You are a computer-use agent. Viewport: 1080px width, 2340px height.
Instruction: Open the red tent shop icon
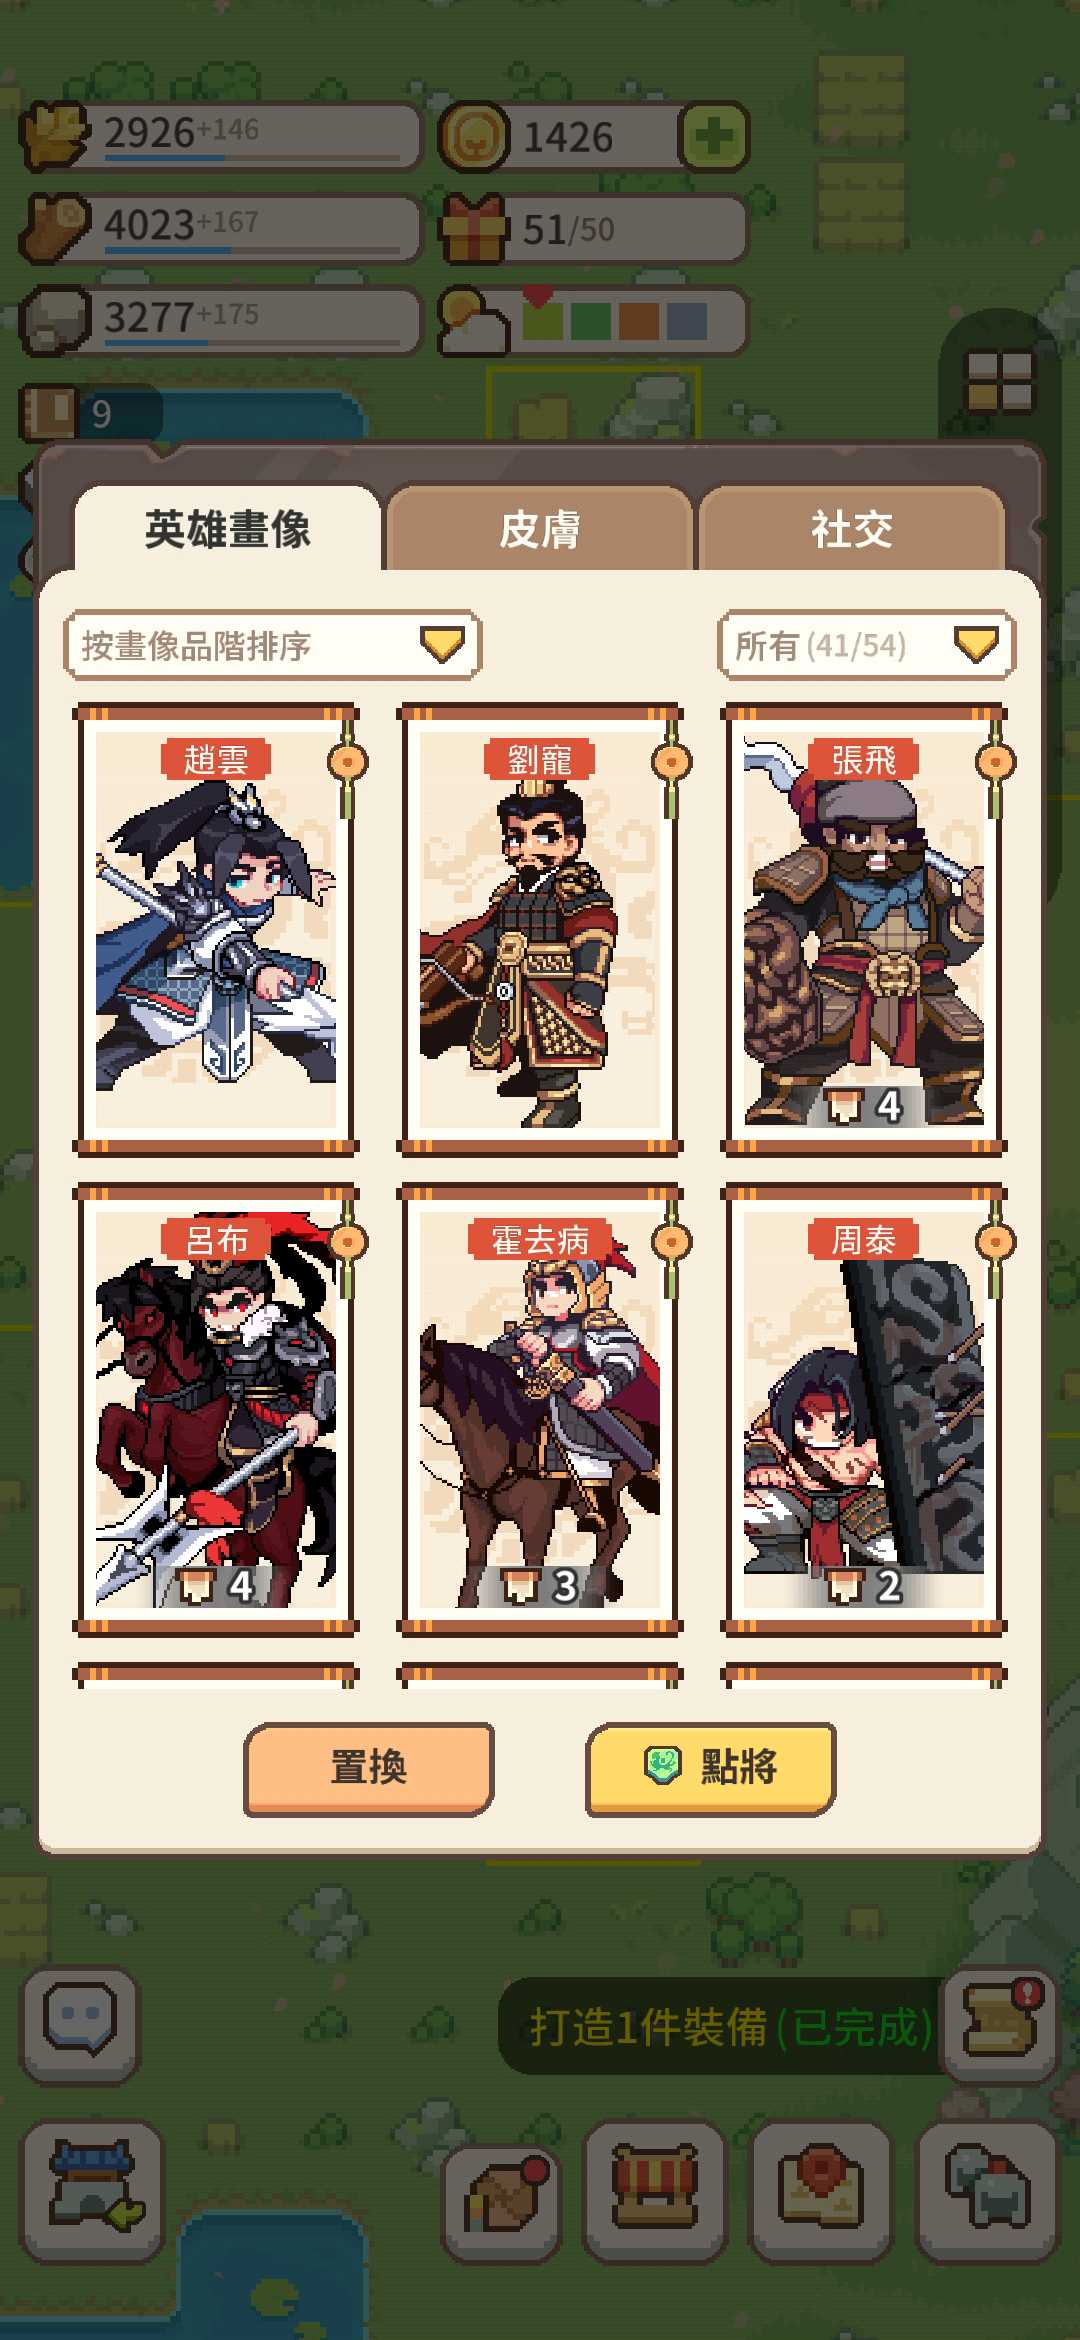click(654, 2191)
